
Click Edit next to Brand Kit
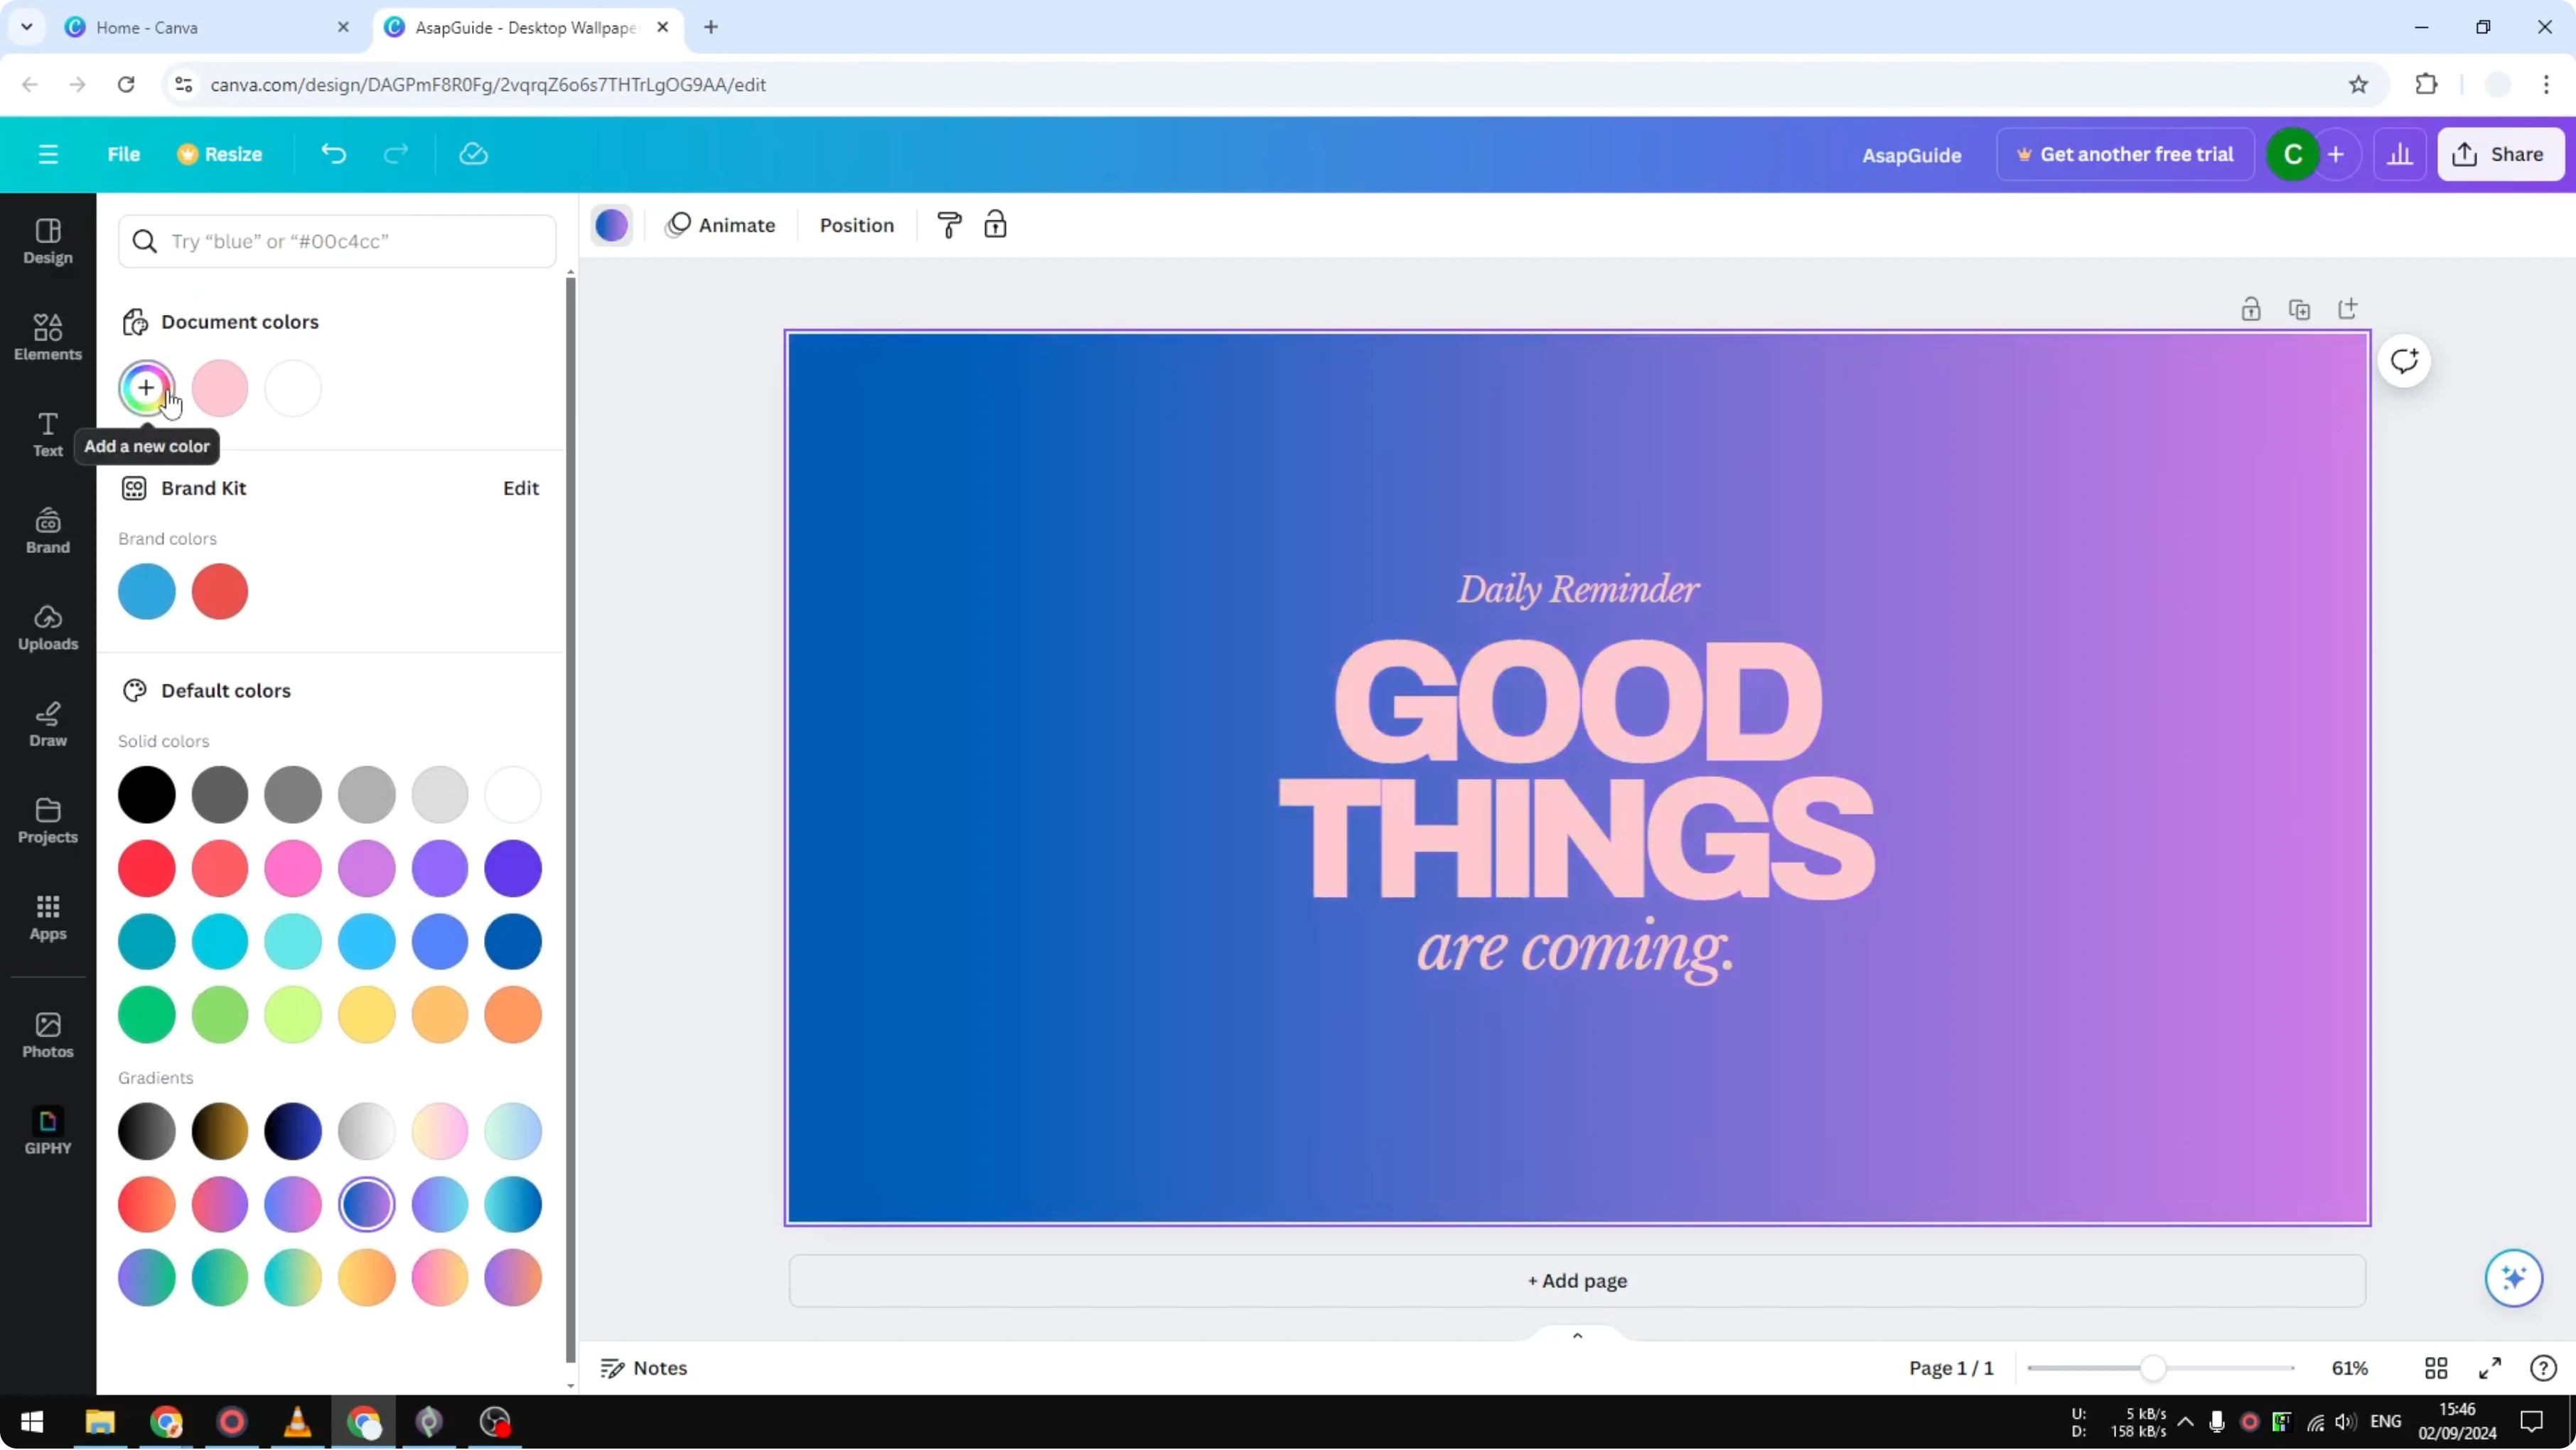pyautogui.click(x=521, y=488)
